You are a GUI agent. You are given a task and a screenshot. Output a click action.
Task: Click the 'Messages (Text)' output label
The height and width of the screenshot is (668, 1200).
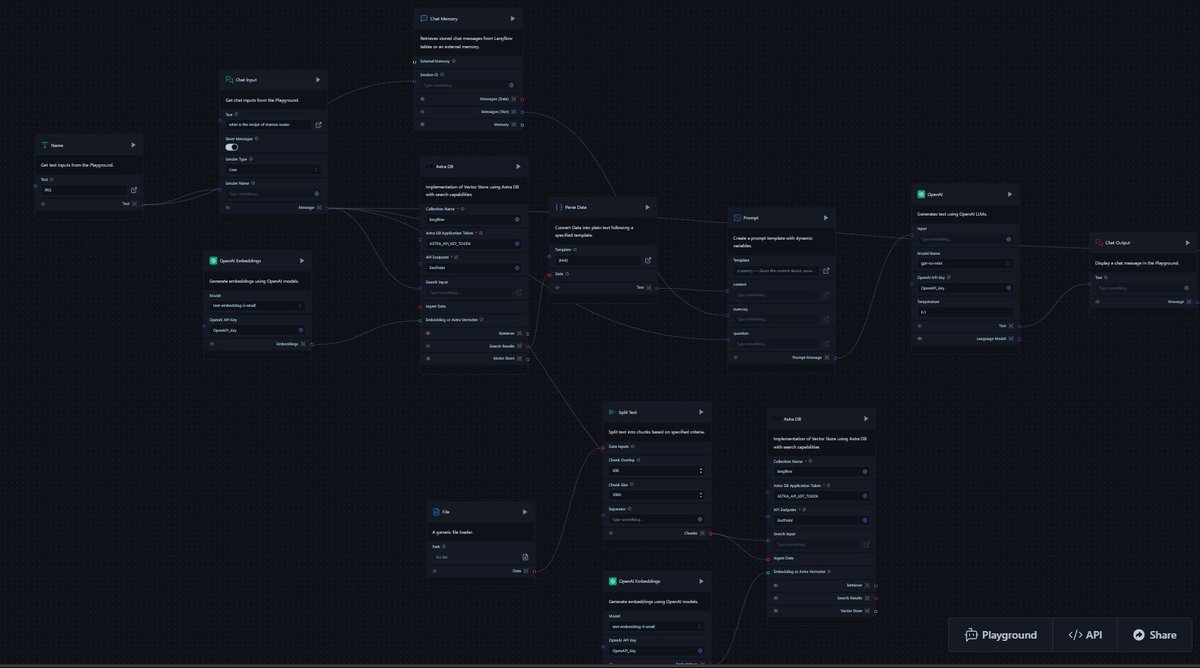496,112
